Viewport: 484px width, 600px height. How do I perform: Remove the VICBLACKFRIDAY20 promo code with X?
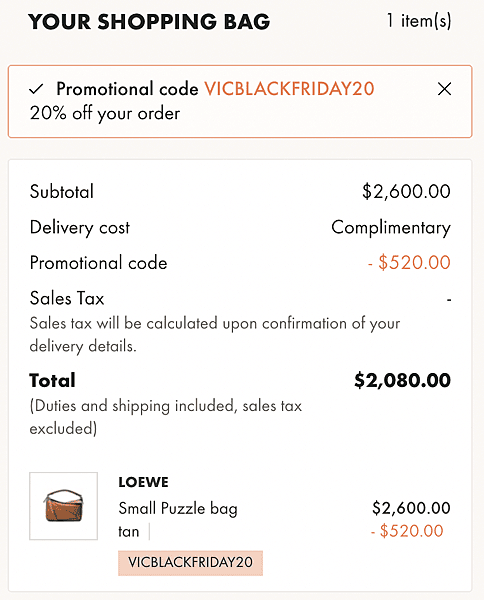point(444,89)
